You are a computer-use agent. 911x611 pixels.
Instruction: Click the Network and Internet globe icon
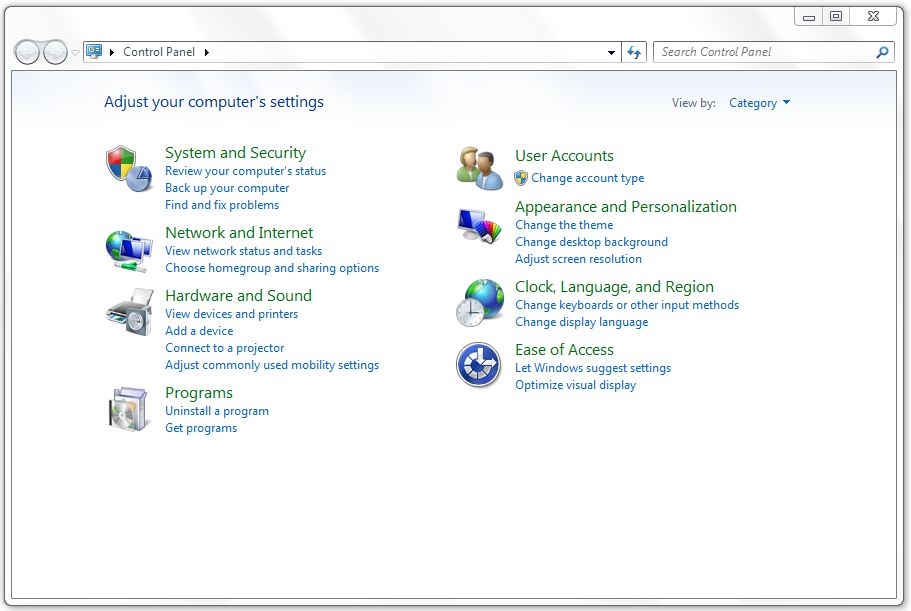pos(129,251)
